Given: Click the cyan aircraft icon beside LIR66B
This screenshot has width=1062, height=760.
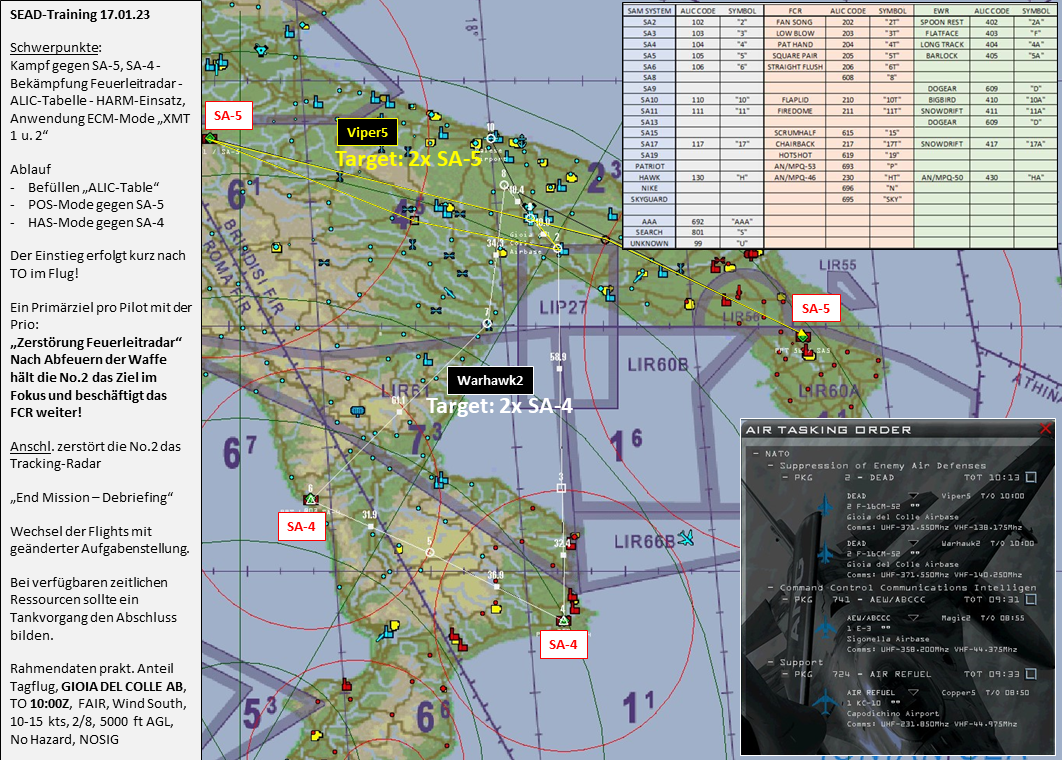Looking at the screenshot, I should 685,539.
